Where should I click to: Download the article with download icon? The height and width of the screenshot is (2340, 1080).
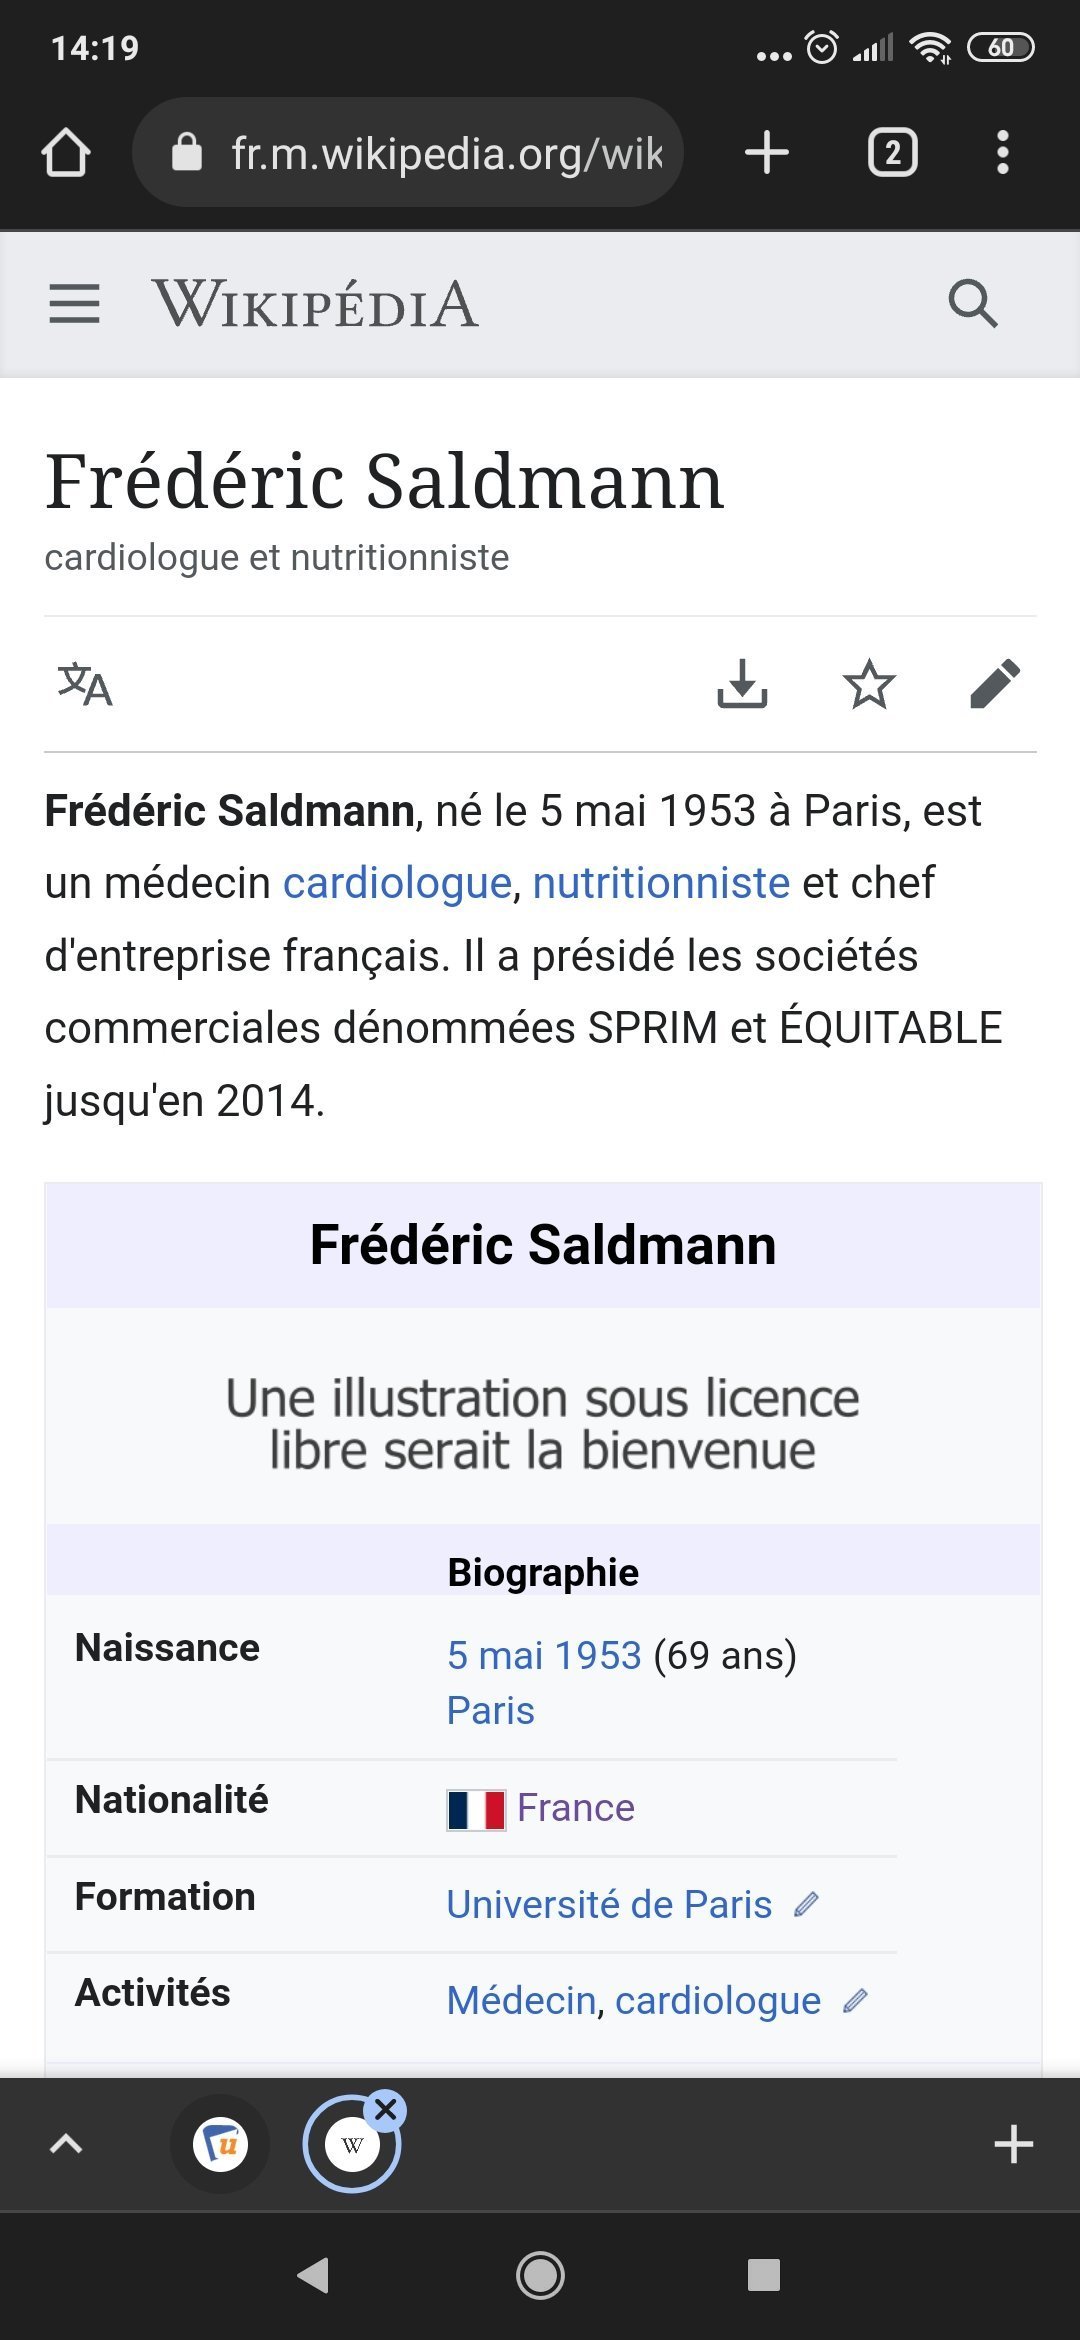coord(742,685)
